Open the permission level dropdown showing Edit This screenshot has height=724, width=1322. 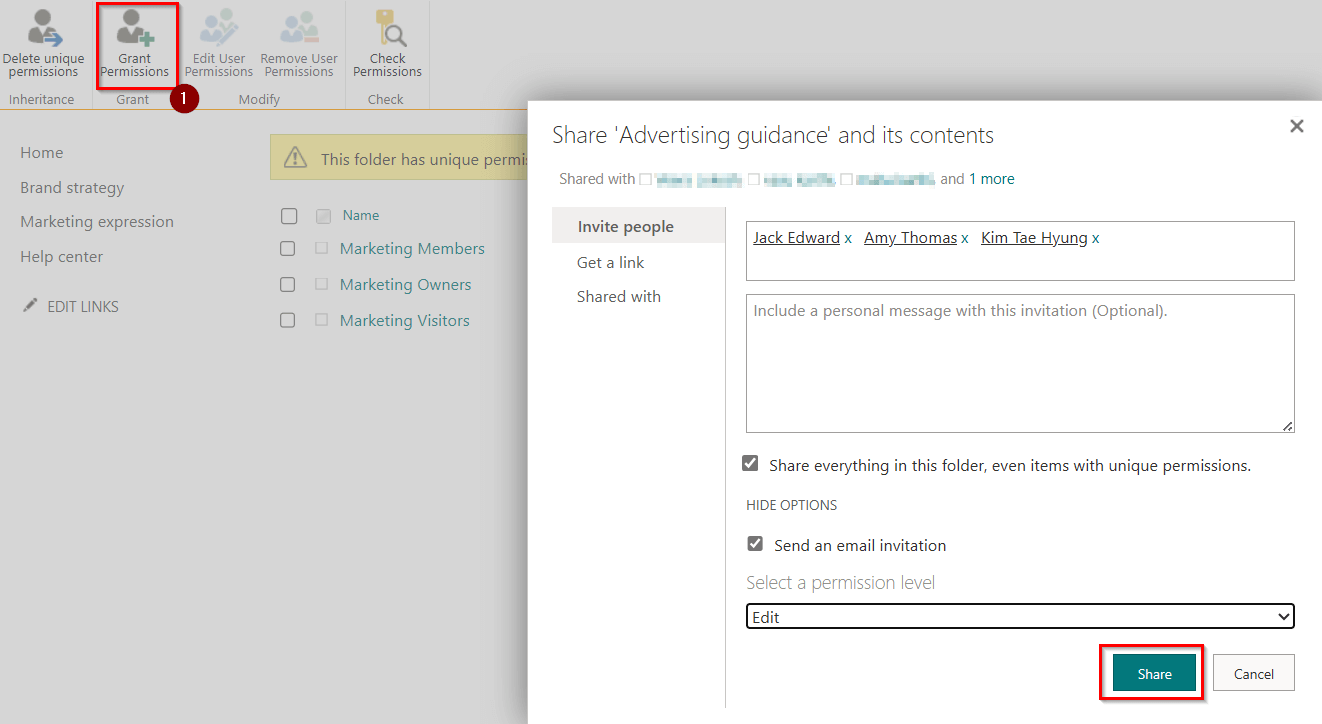(x=1020, y=617)
